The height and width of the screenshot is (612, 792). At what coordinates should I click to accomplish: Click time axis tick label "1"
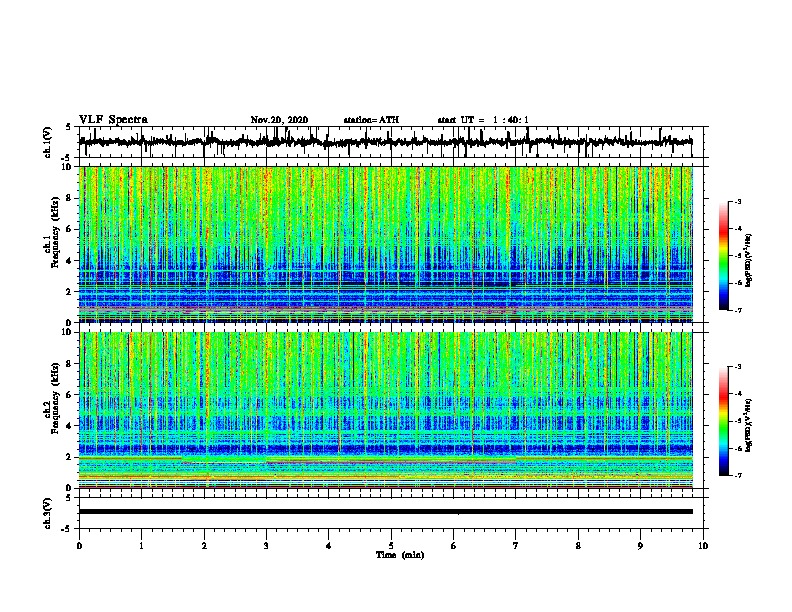coord(141,545)
